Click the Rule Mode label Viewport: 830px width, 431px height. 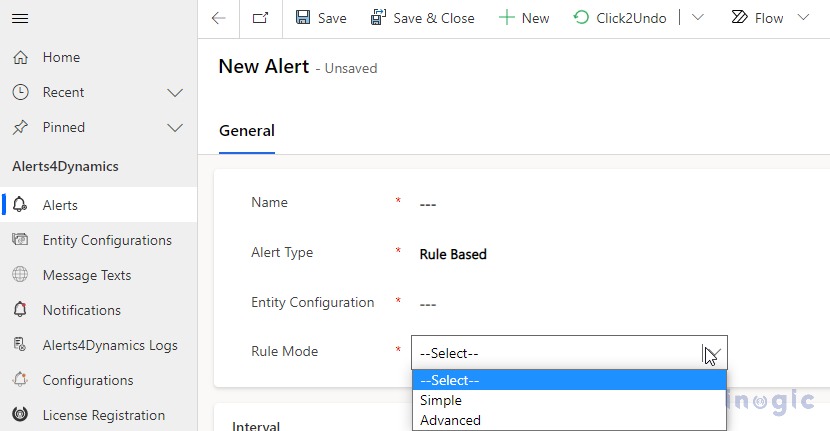click(x=285, y=352)
